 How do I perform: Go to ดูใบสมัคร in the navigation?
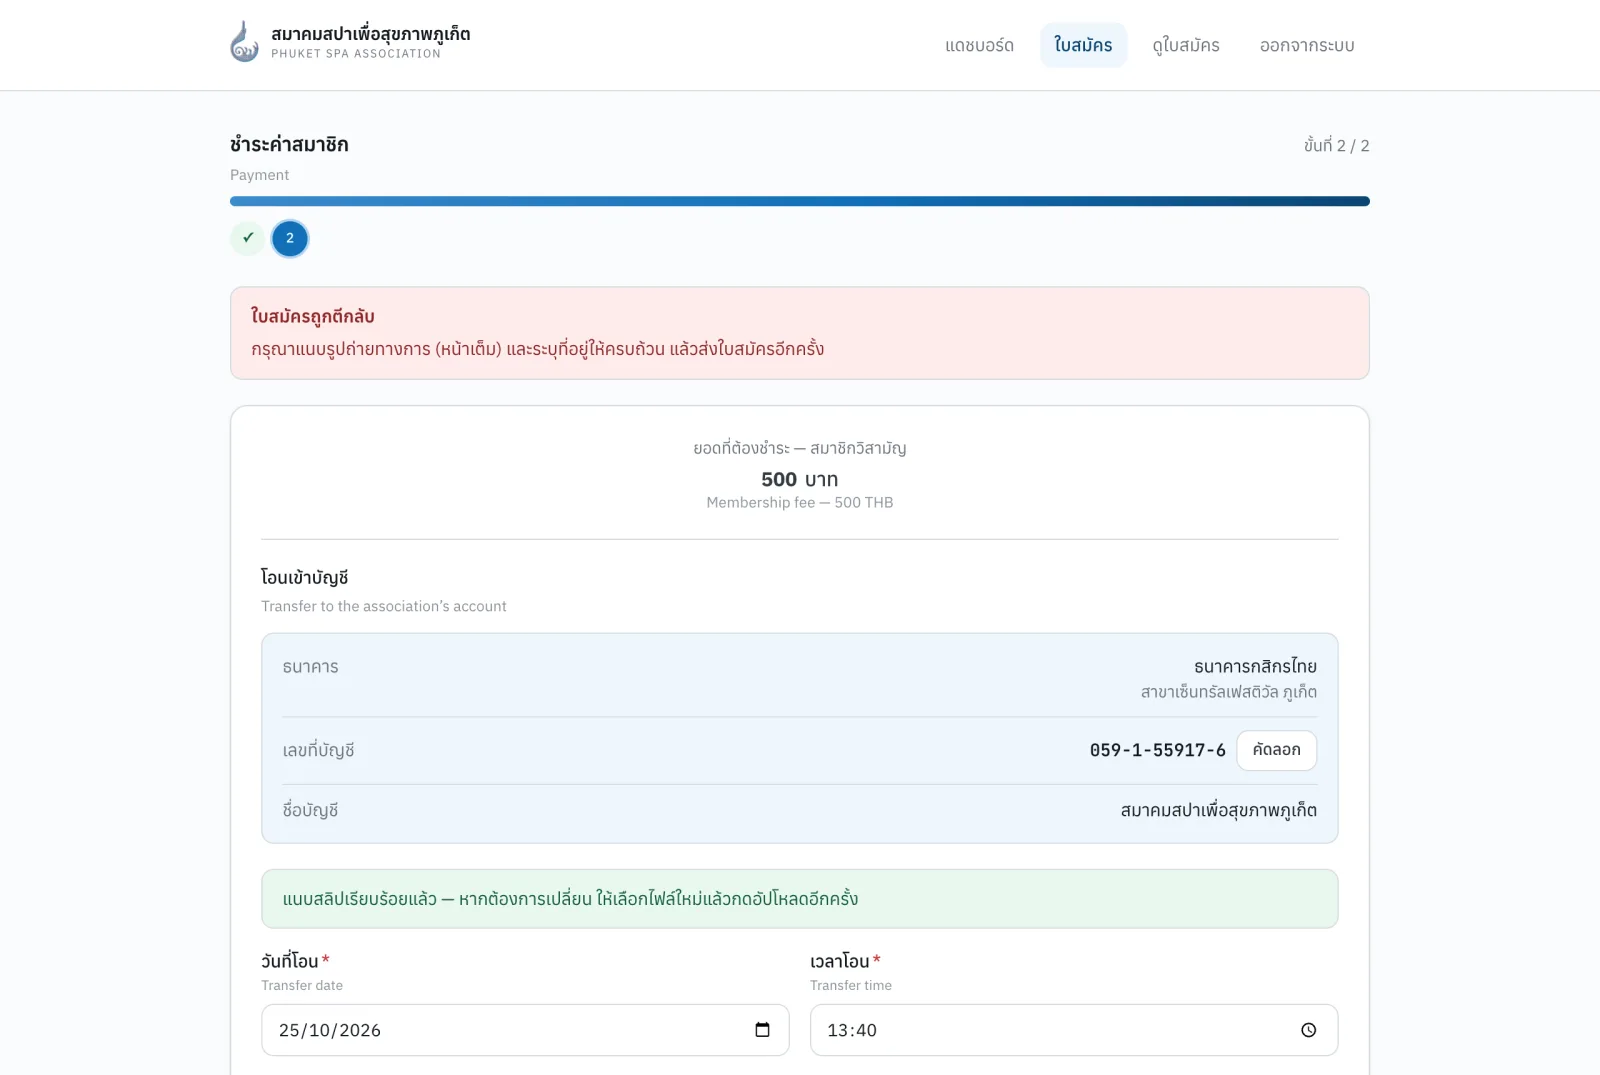(1186, 45)
